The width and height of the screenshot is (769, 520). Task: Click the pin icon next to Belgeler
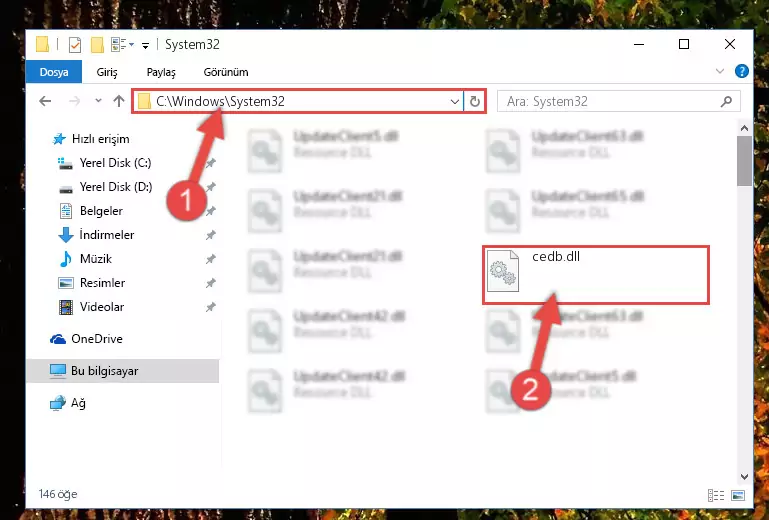[x=211, y=211]
